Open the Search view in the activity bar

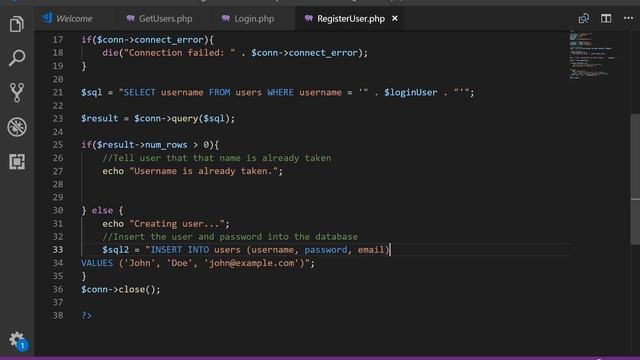(17, 58)
